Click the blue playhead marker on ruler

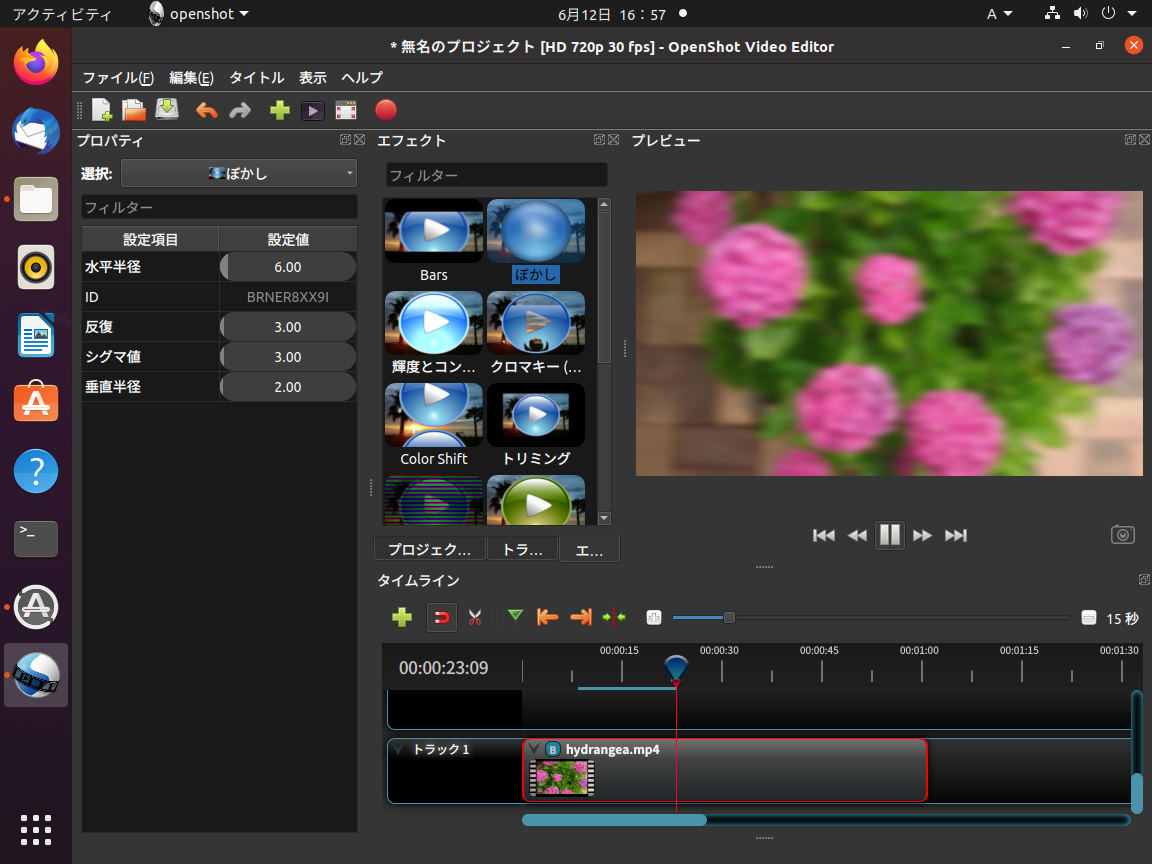[676, 669]
